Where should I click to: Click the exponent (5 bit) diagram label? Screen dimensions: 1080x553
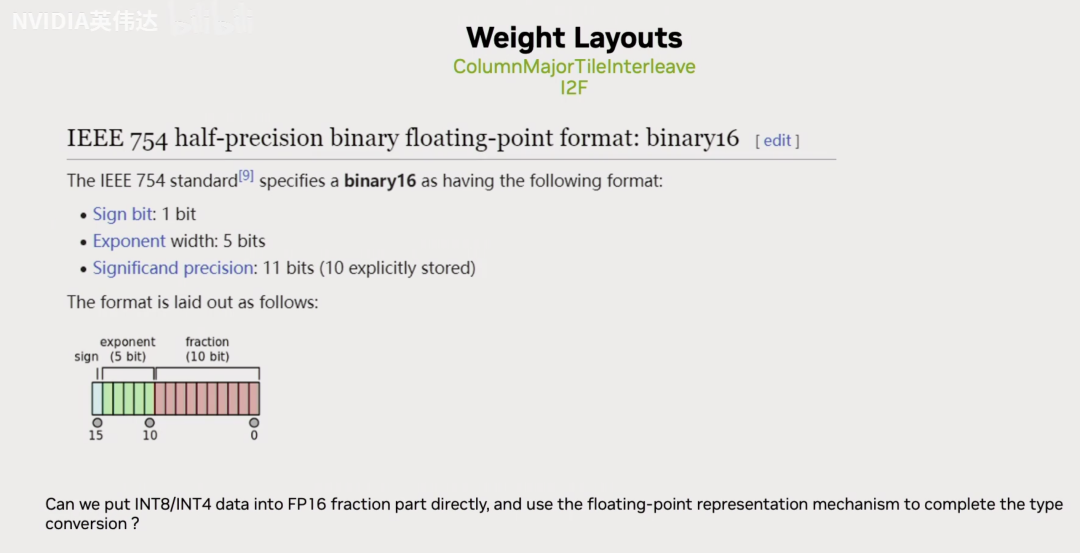tap(127, 349)
